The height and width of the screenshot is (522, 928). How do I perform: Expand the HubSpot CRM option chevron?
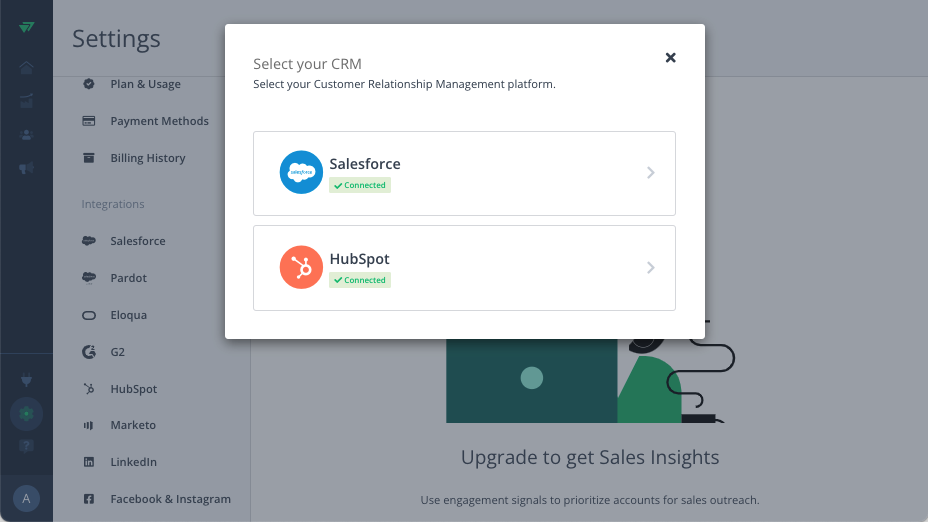pyautogui.click(x=650, y=268)
